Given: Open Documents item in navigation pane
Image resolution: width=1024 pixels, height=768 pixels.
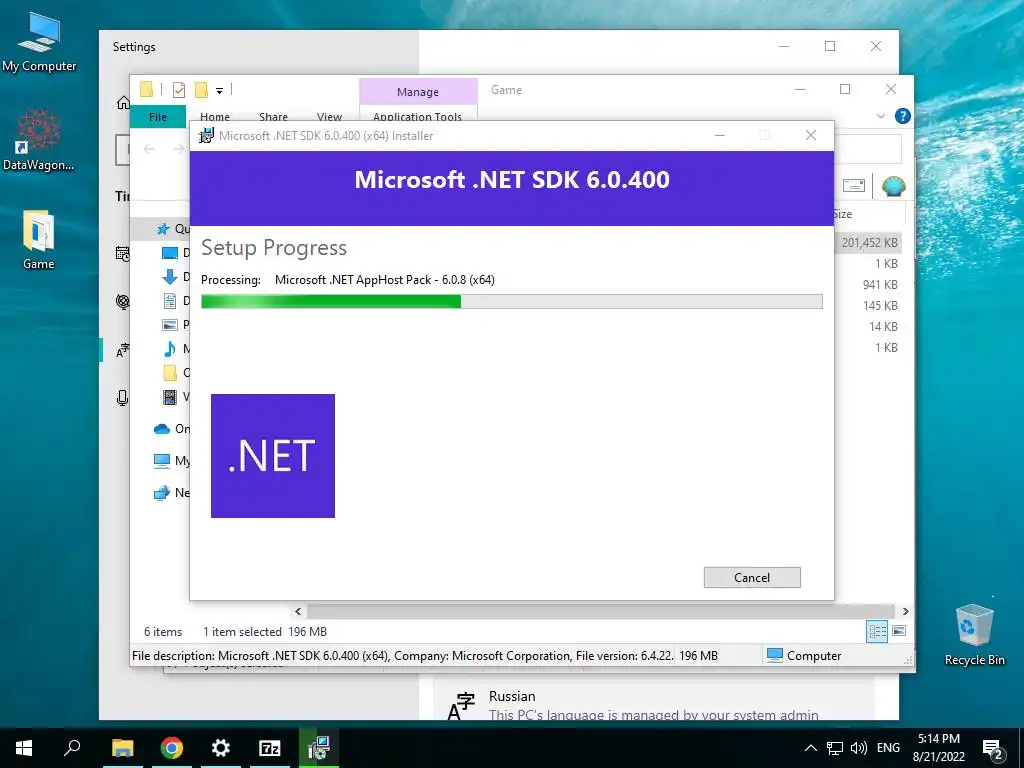Looking at the screenshot, I should [169, 300].
